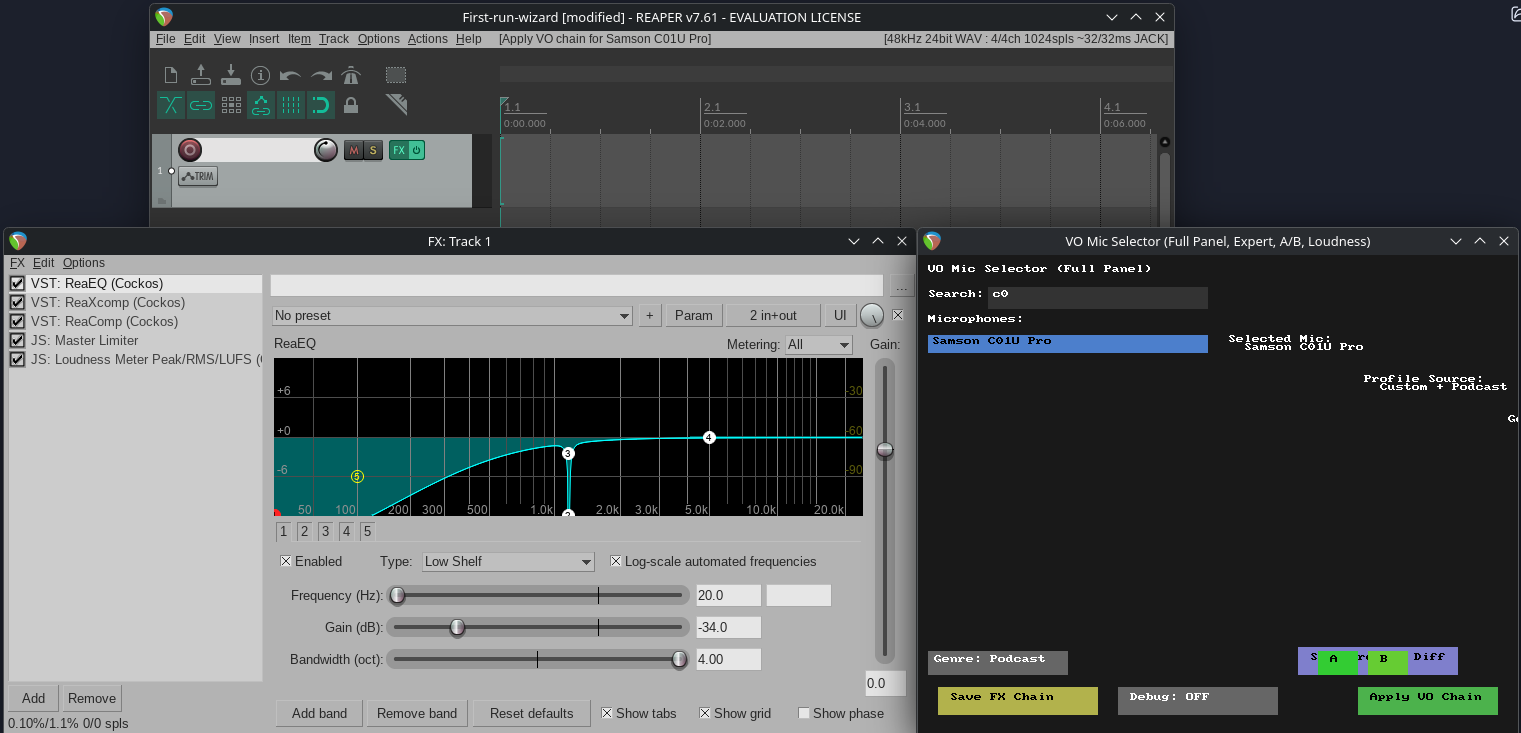Viewport: 1521px width, 733px height.
Task: Open the No preset dropdown
Action: [452, 316]
